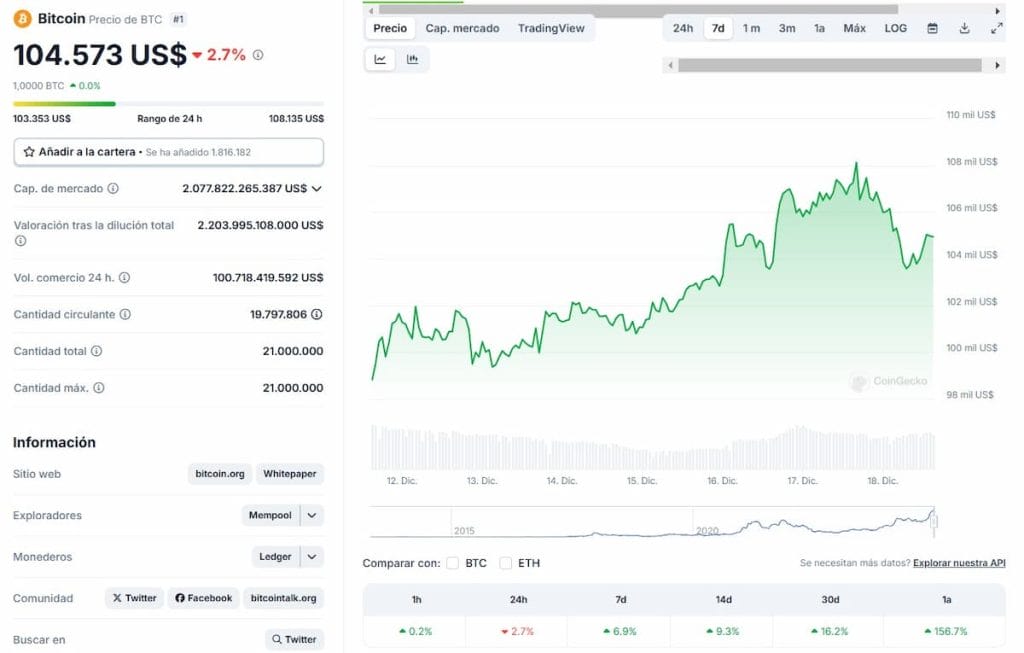Open the calendar date-range picker icon
This screenshot has width=1024, height=653.
pos(932,28)
